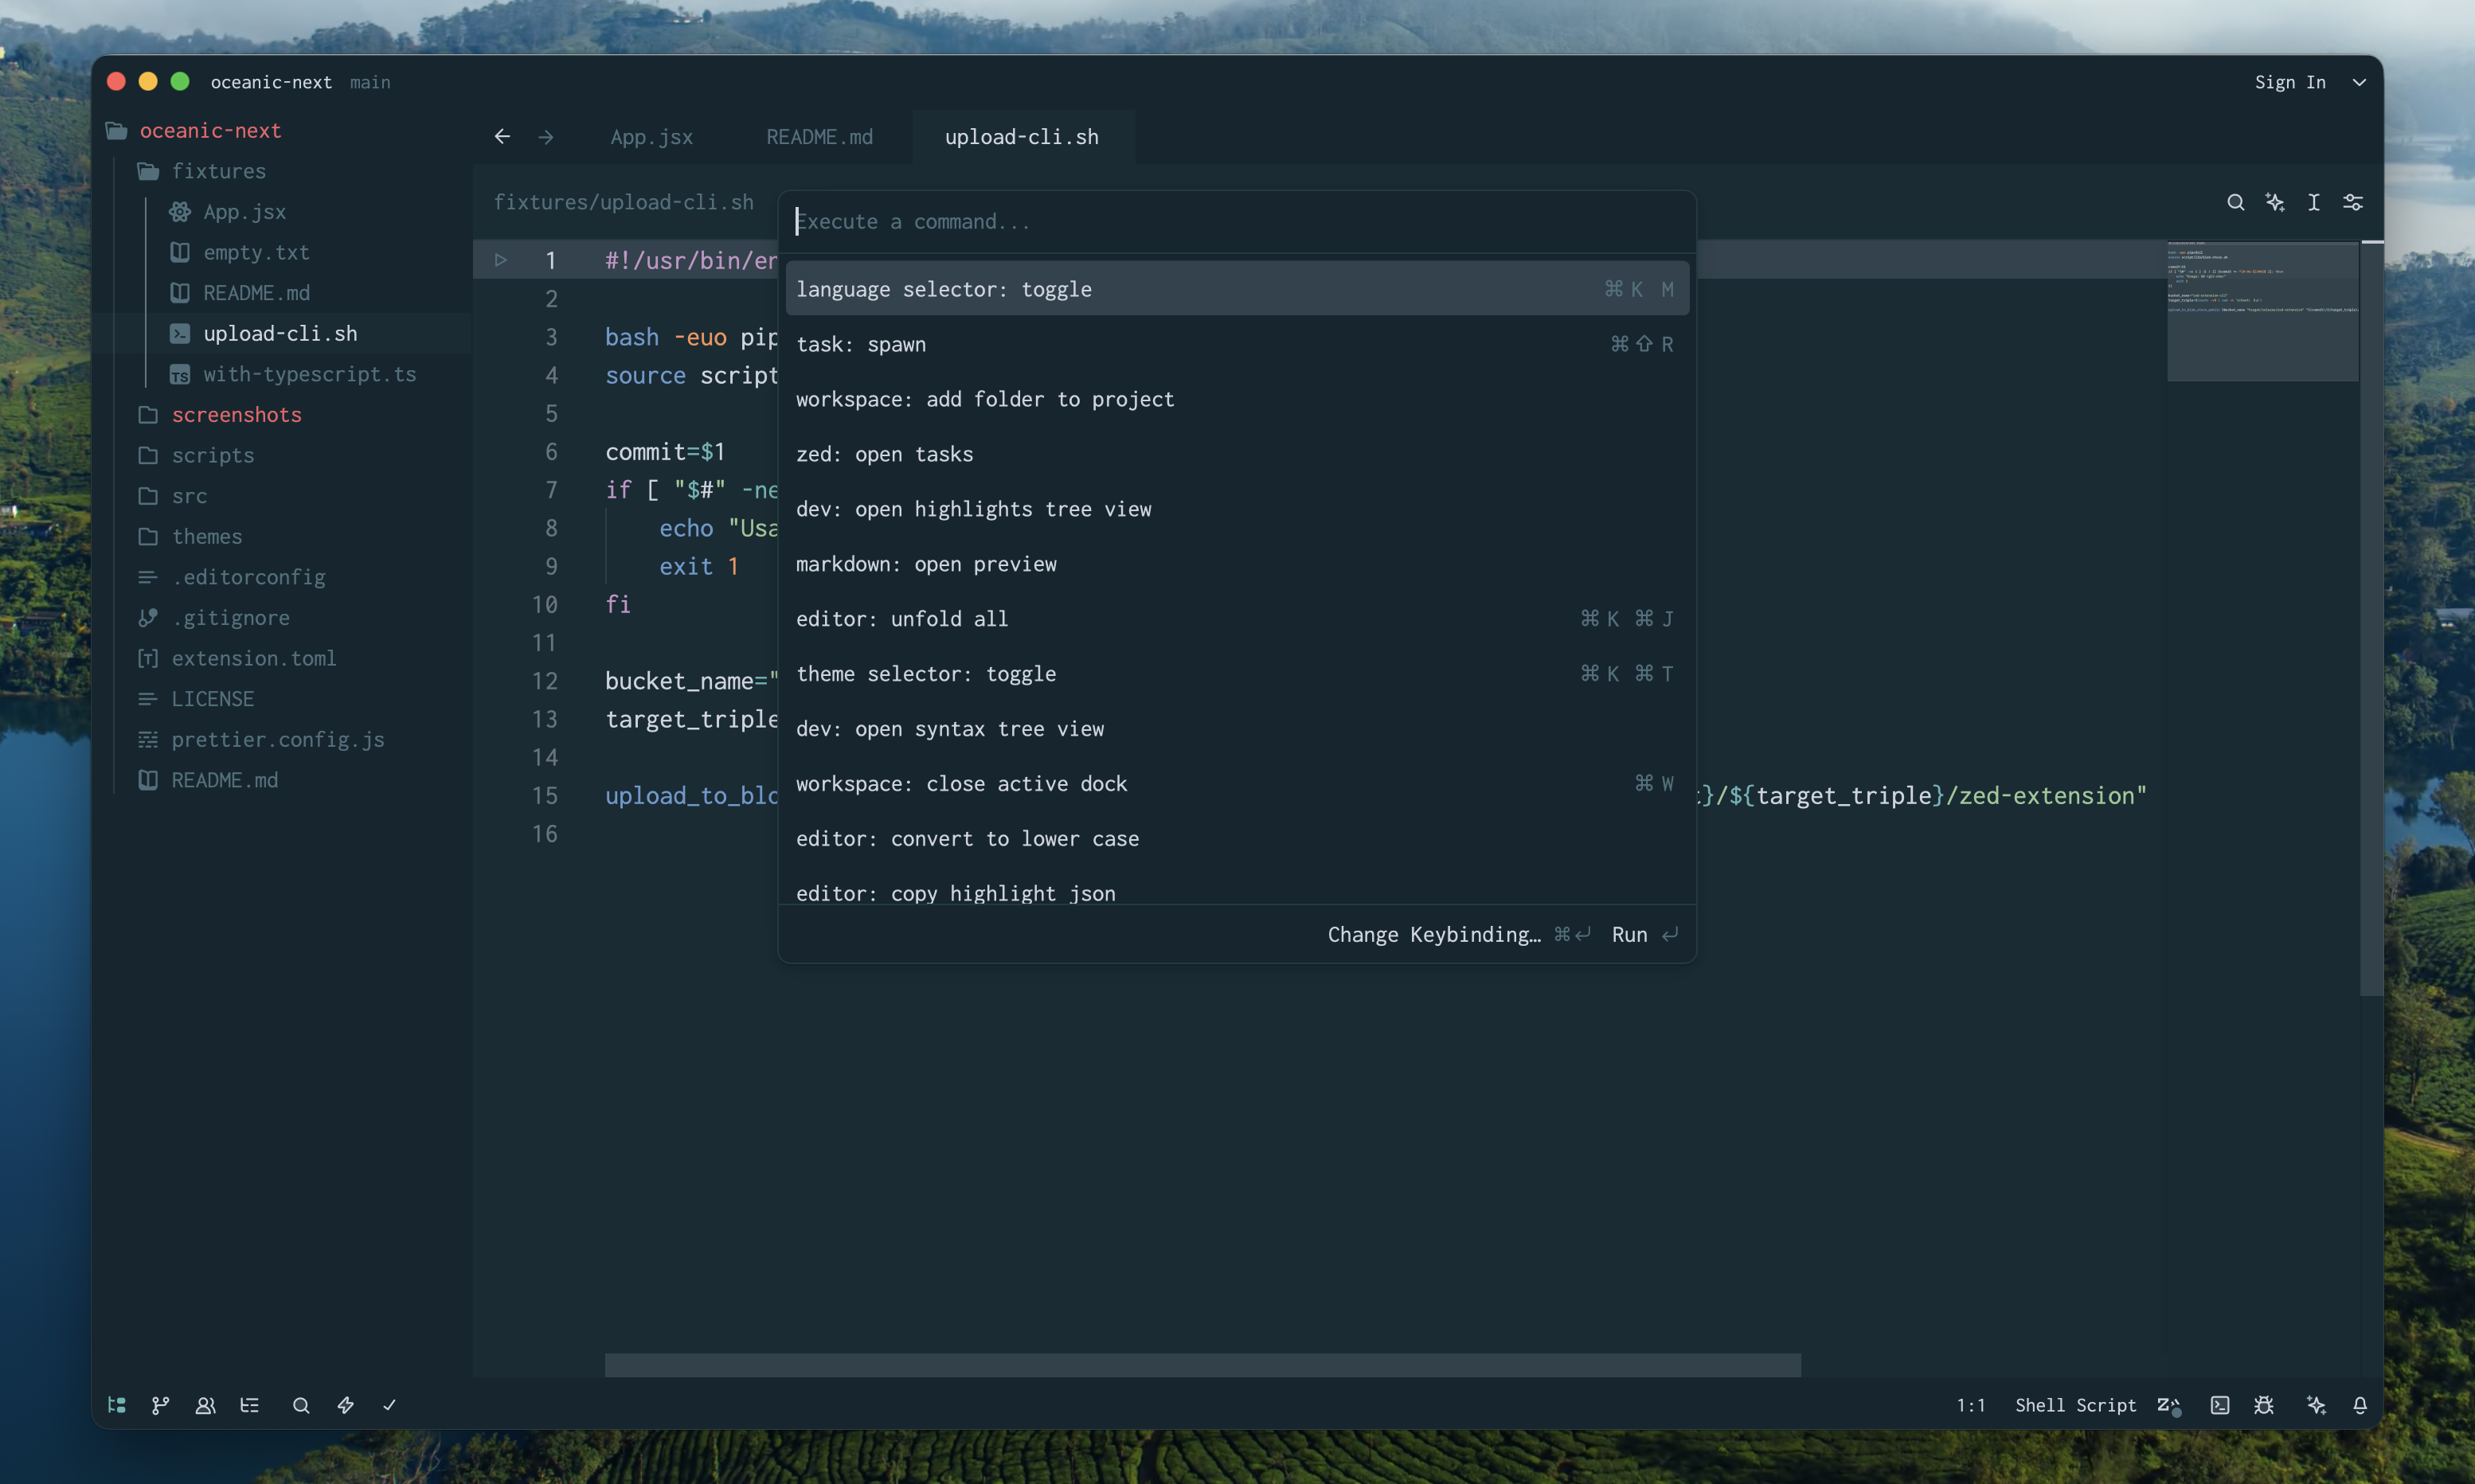Open the collaboration panel icon
2475x1484 pixels.
coord(205,1405)
